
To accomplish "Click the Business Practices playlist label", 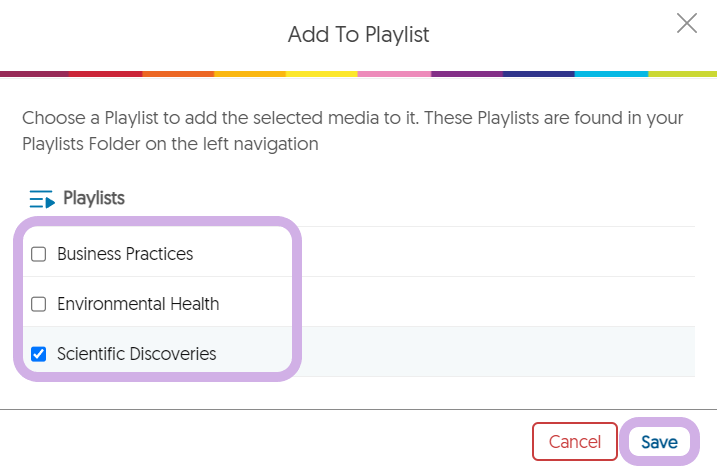I will [125, 254].
